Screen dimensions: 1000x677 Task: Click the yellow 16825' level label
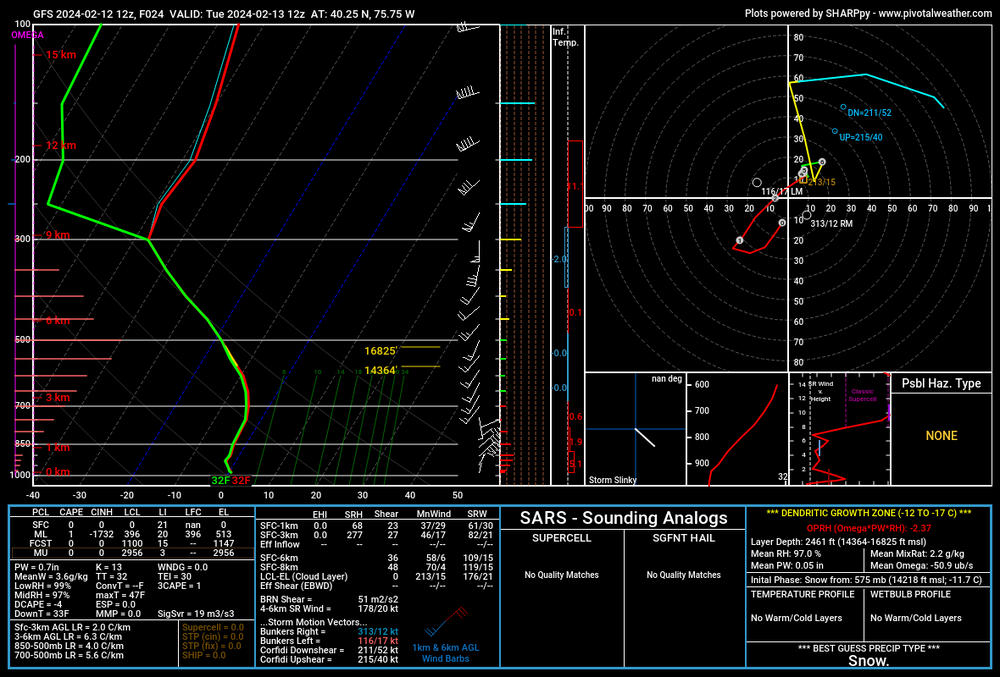point(381,351)
